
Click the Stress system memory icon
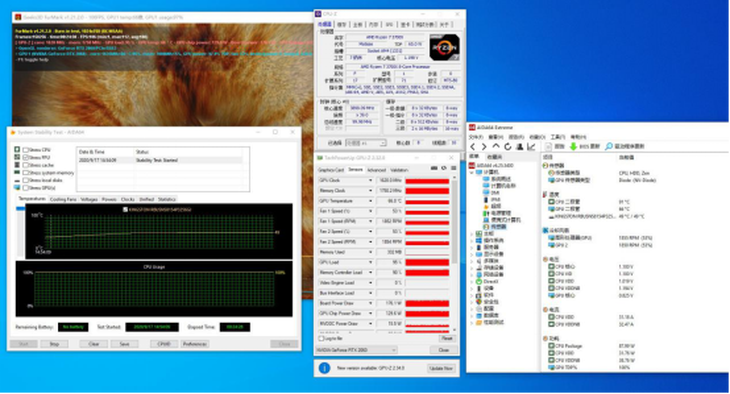(17, 173)
